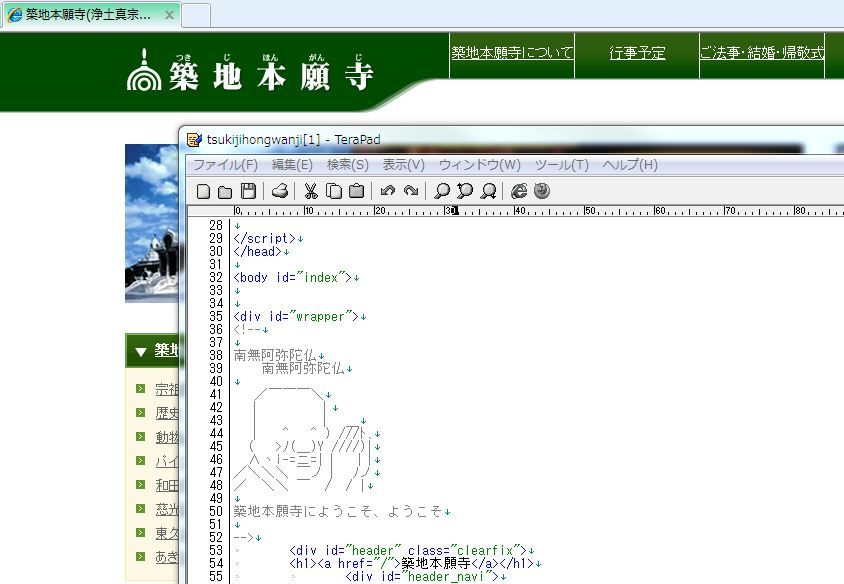
Task: Open the ご法事・結婚・帰敬式 link
Action: click(762, 53)
